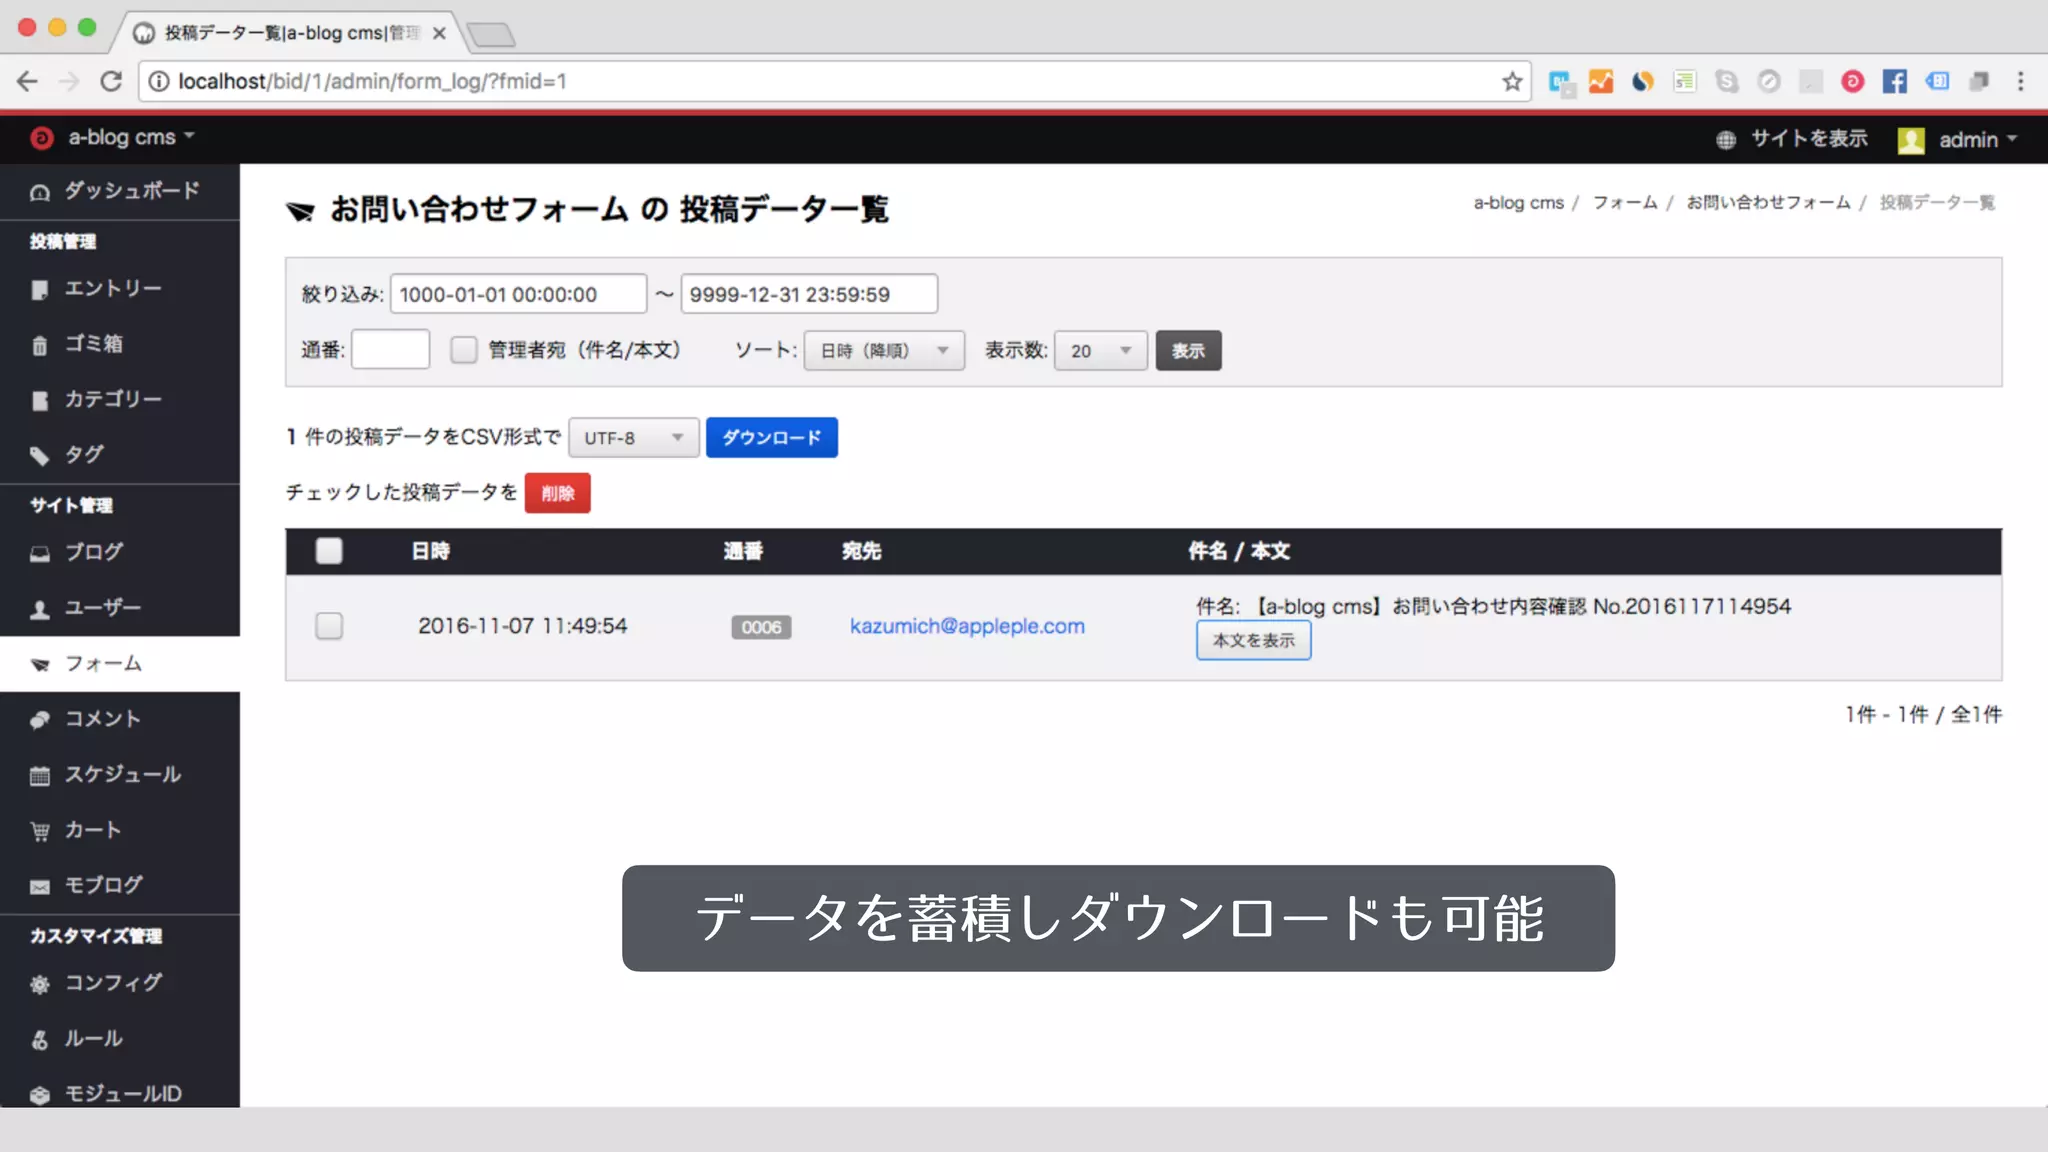Click the end date 9999-12-31 field
The image size is (2048, 1152).
point(809,294)
